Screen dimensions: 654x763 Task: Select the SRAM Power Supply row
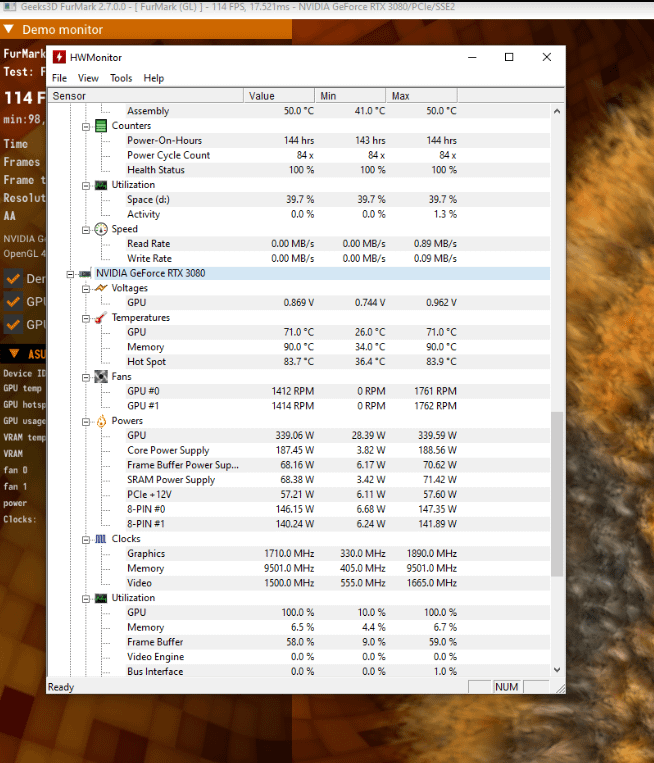337,480
